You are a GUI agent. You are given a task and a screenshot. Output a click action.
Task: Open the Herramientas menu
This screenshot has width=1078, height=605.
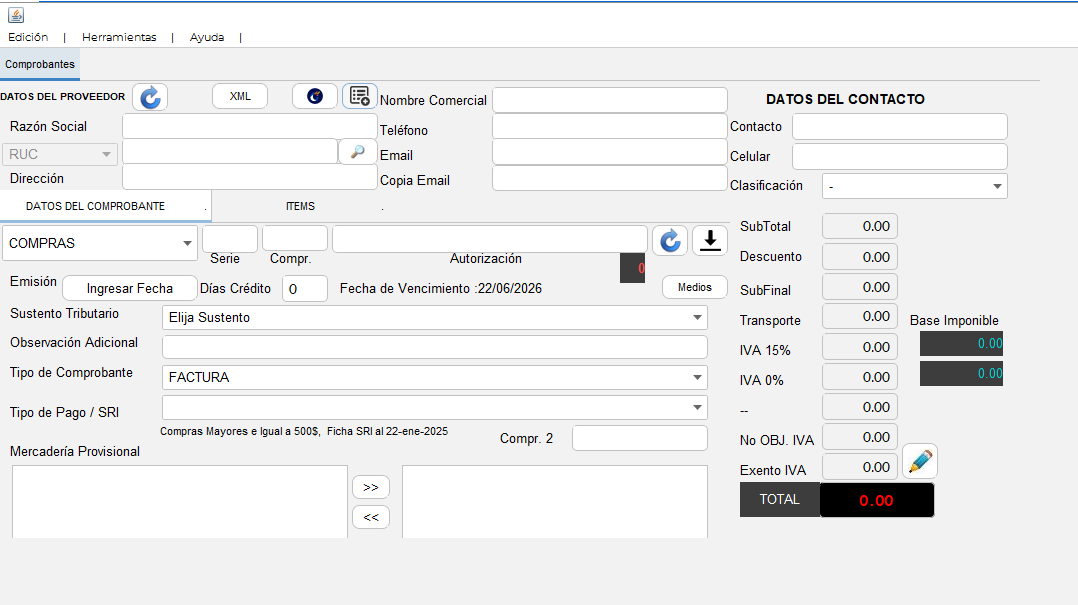click(119, 37)
